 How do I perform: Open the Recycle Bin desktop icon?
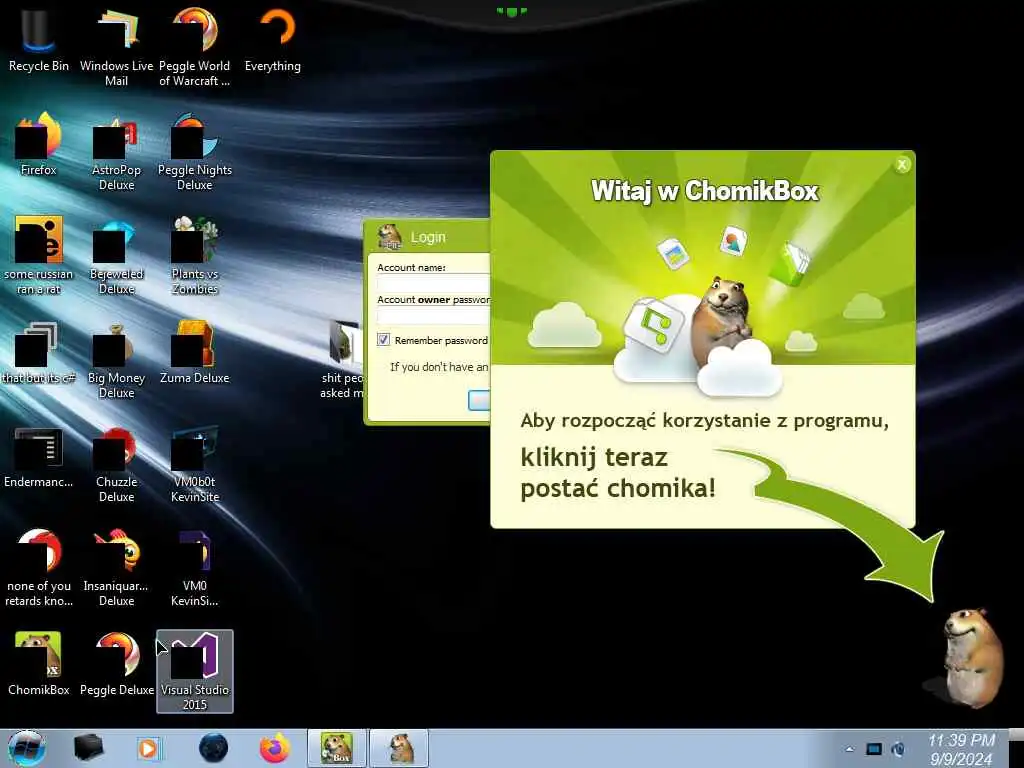[x=38, y=39]
